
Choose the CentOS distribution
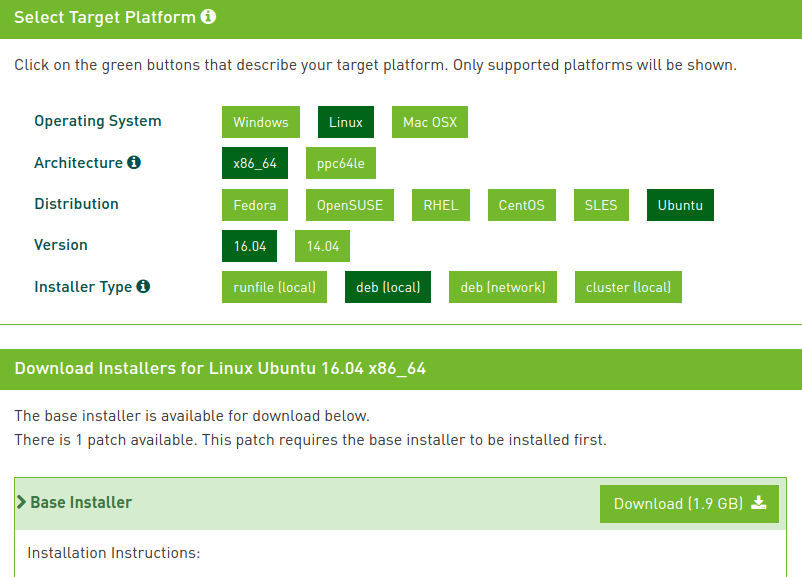click(x=522, y=205)
